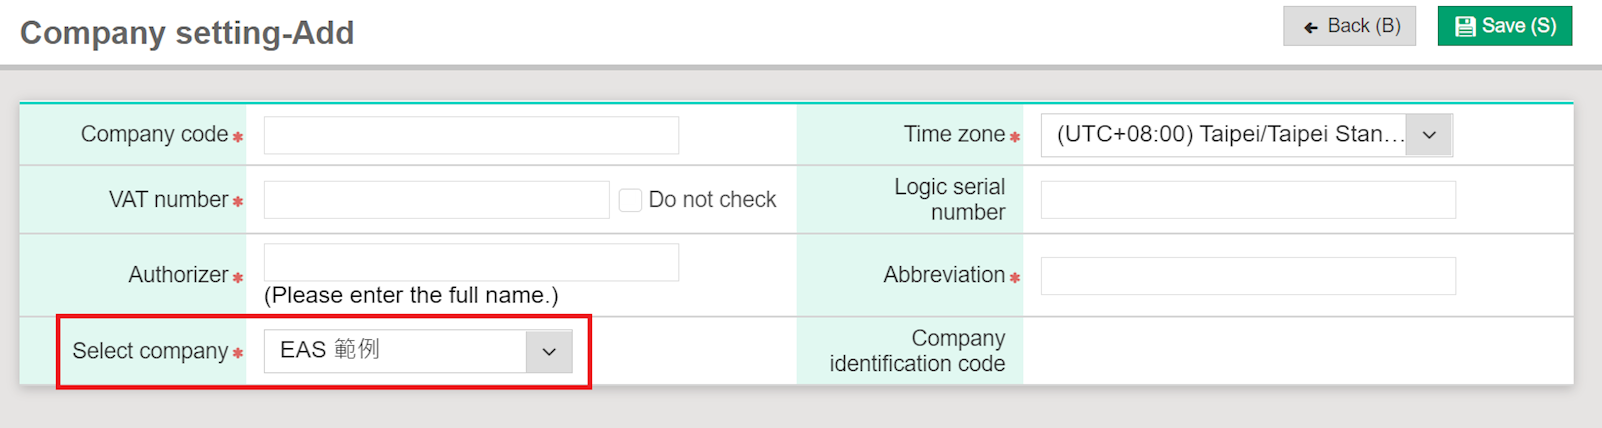Viewport: 1602px width, 428px height.
Task: Select the Authorizer text box
Action: [x=471, y=263]
